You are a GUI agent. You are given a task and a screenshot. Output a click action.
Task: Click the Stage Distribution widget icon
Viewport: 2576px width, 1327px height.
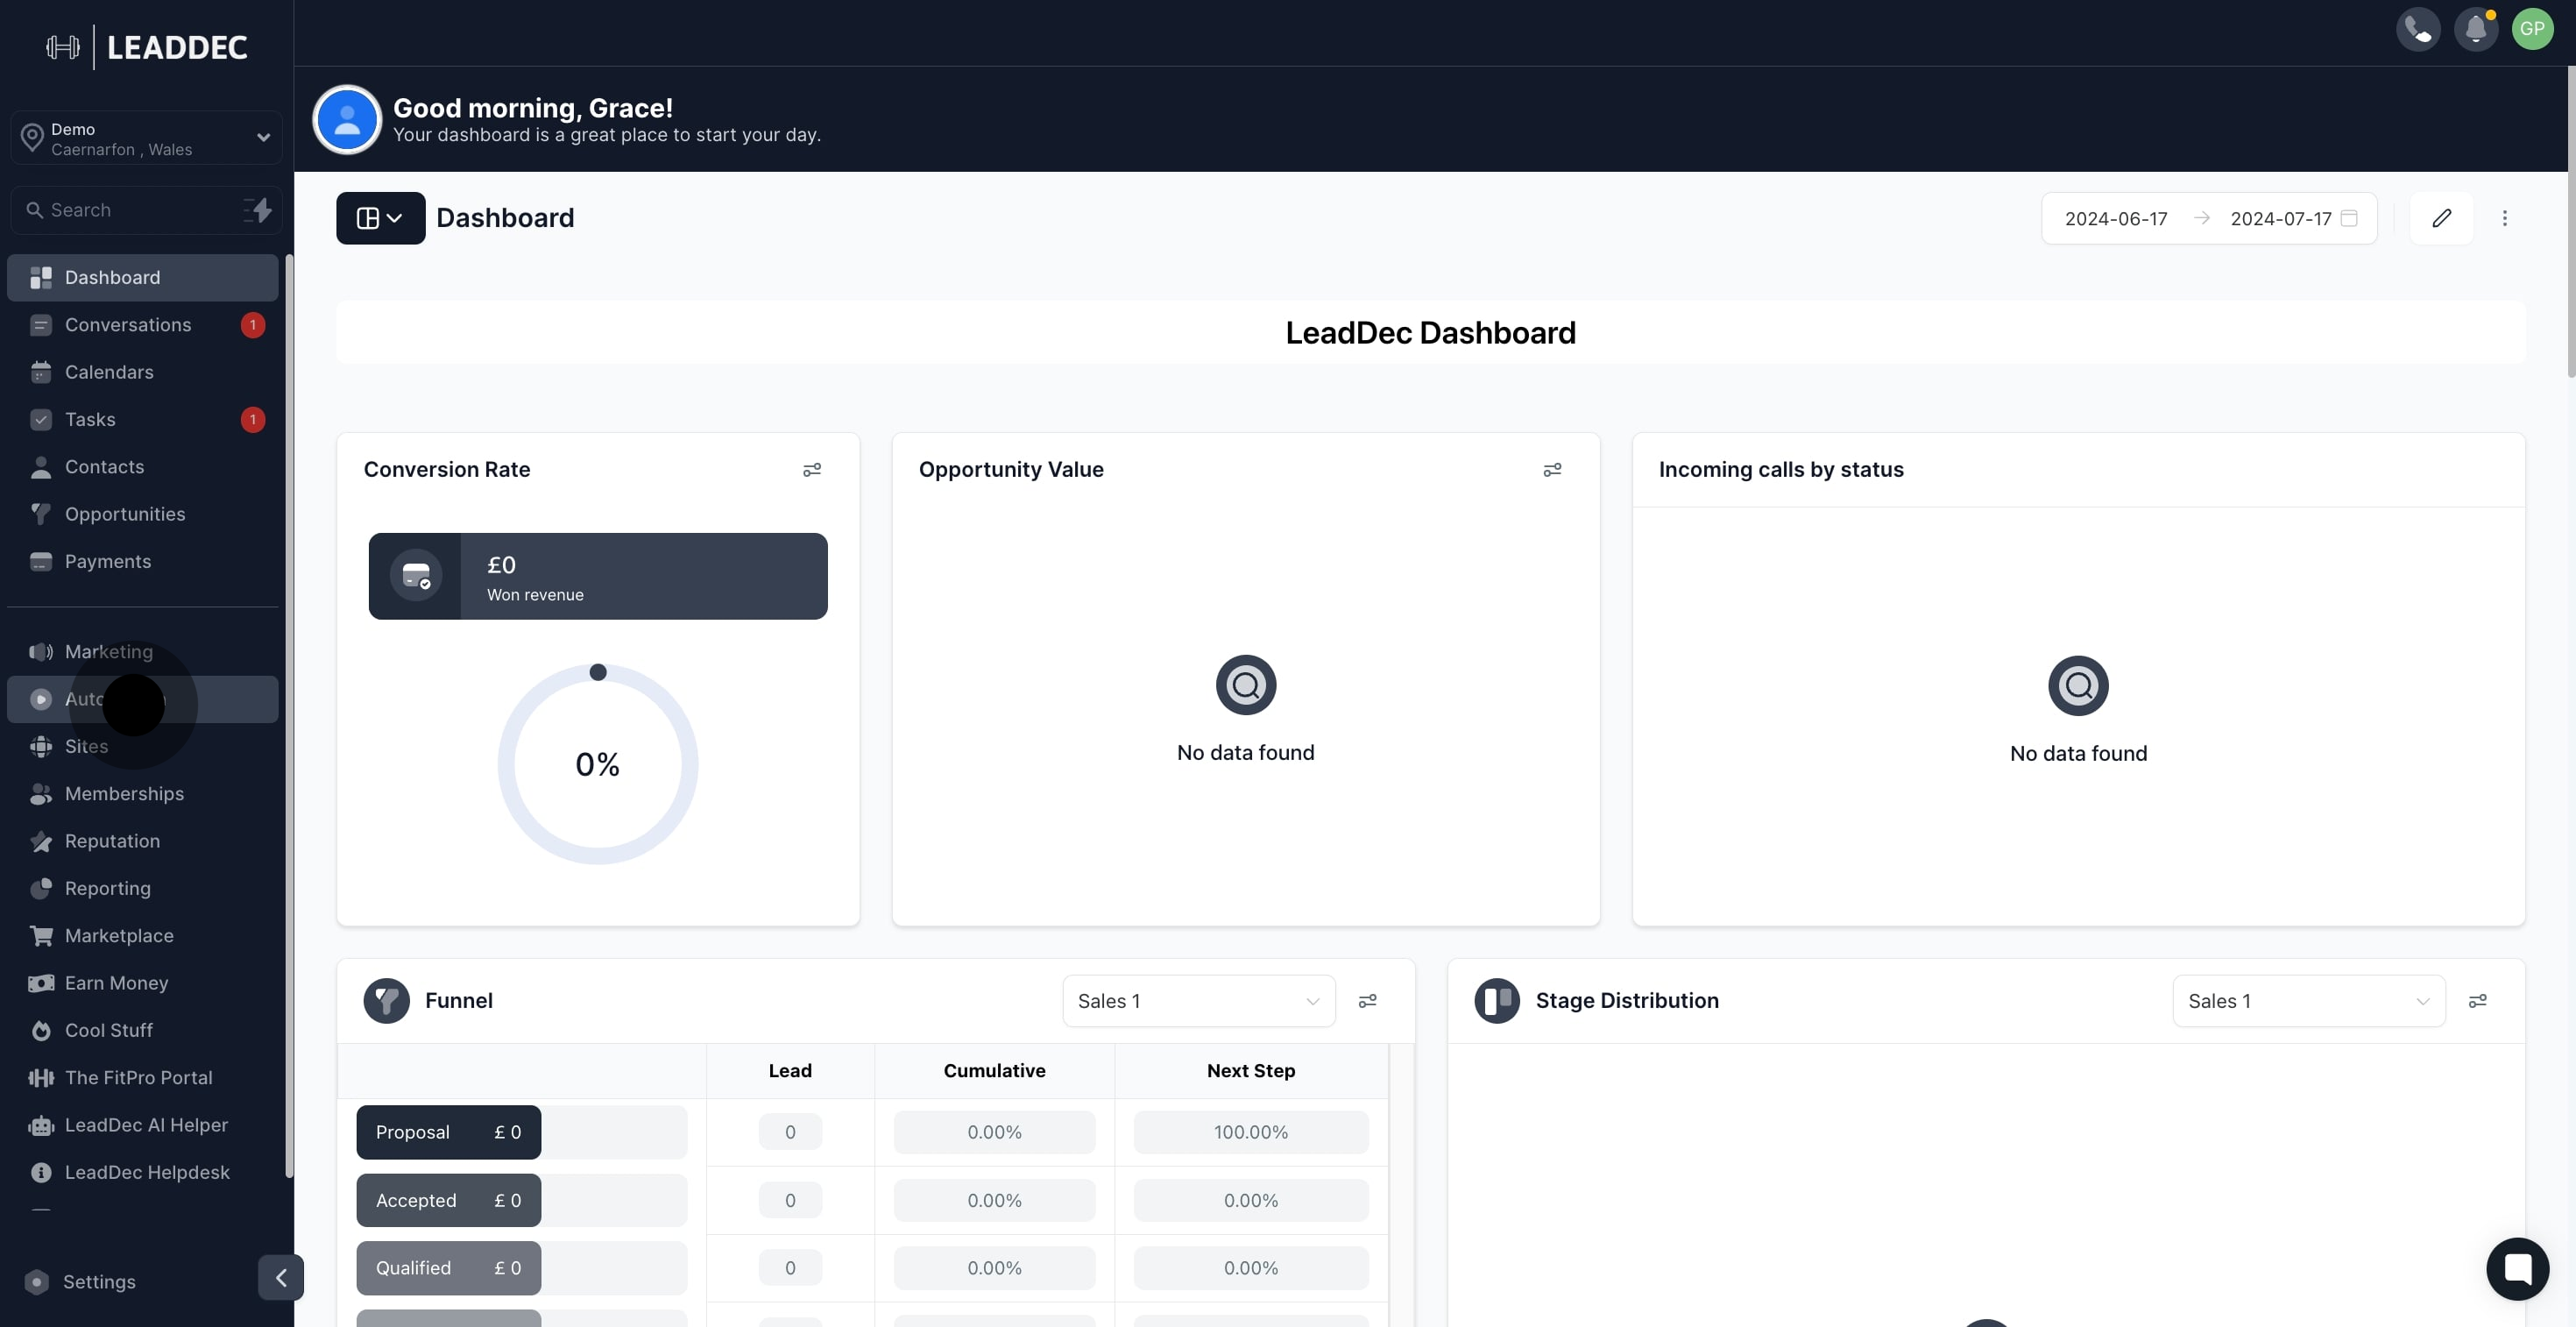point(1497,1001)
